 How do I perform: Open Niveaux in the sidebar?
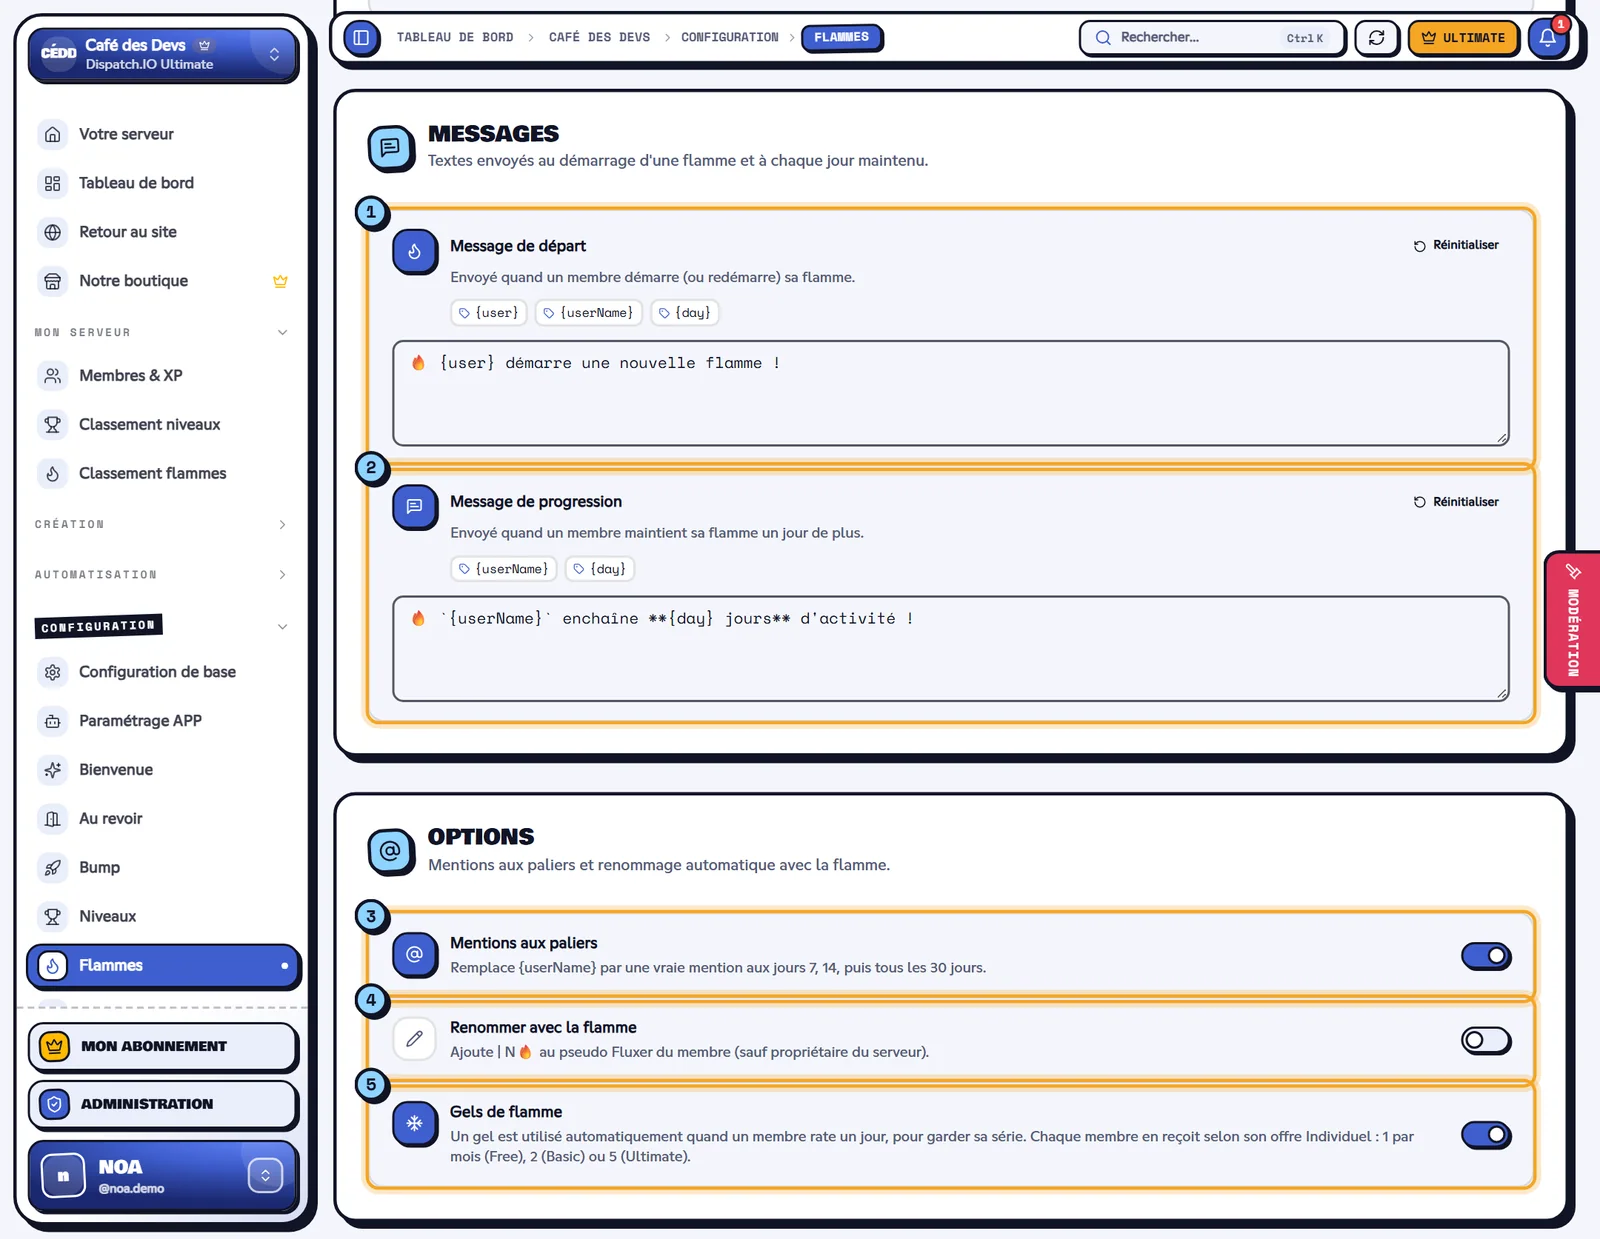coord(163,916)
